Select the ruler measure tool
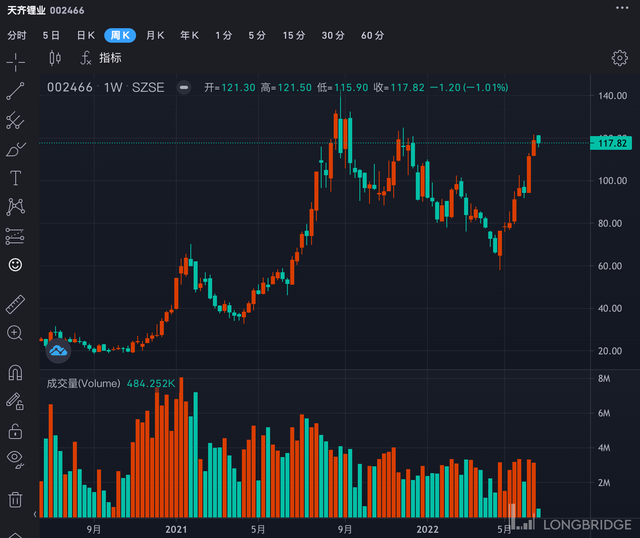 (x=16, y=304)
